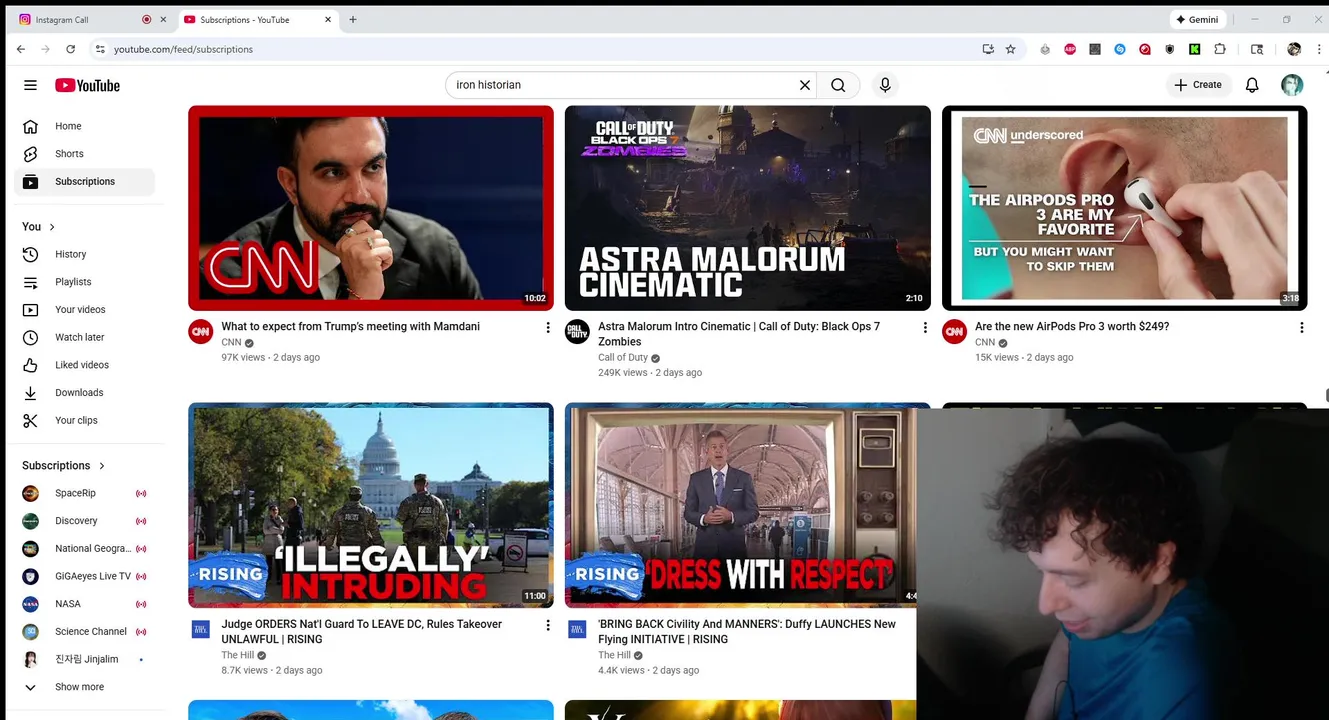Open the account avatar menu
The width and height of the screenshot is (1329, 720).
coord(1292,86)
